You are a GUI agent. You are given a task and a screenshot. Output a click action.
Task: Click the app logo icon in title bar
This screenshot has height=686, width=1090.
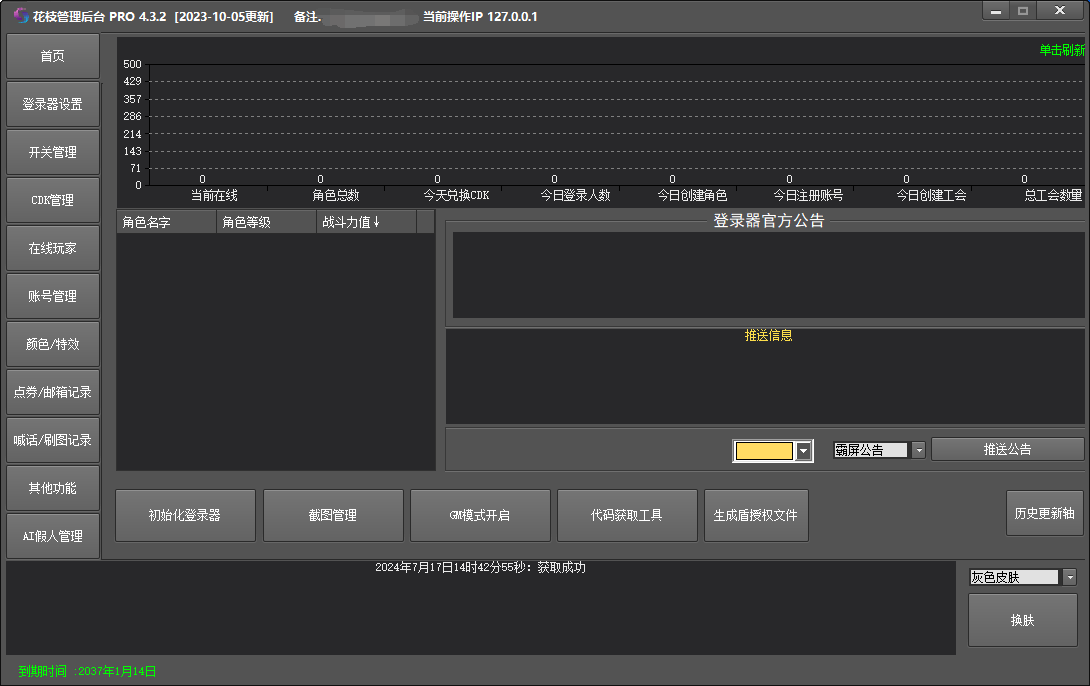click(21, 16)
